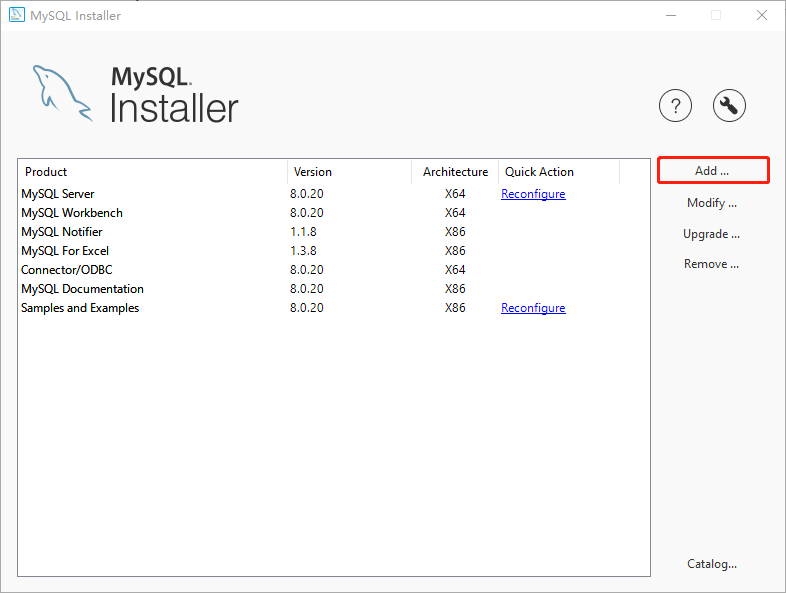Click the Upgrade ... button
786x593 pixels.
[712, 234]
